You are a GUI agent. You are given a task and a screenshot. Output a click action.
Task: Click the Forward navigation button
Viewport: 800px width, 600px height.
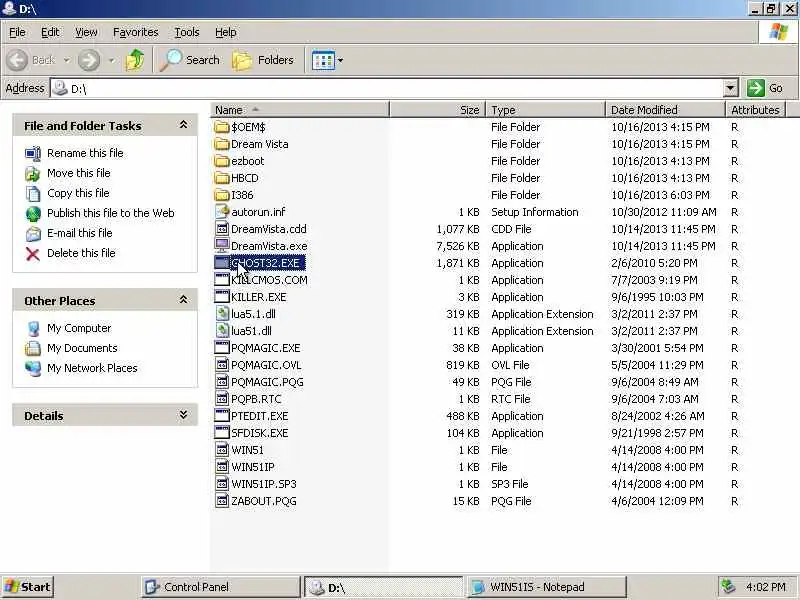pos(89,60)
